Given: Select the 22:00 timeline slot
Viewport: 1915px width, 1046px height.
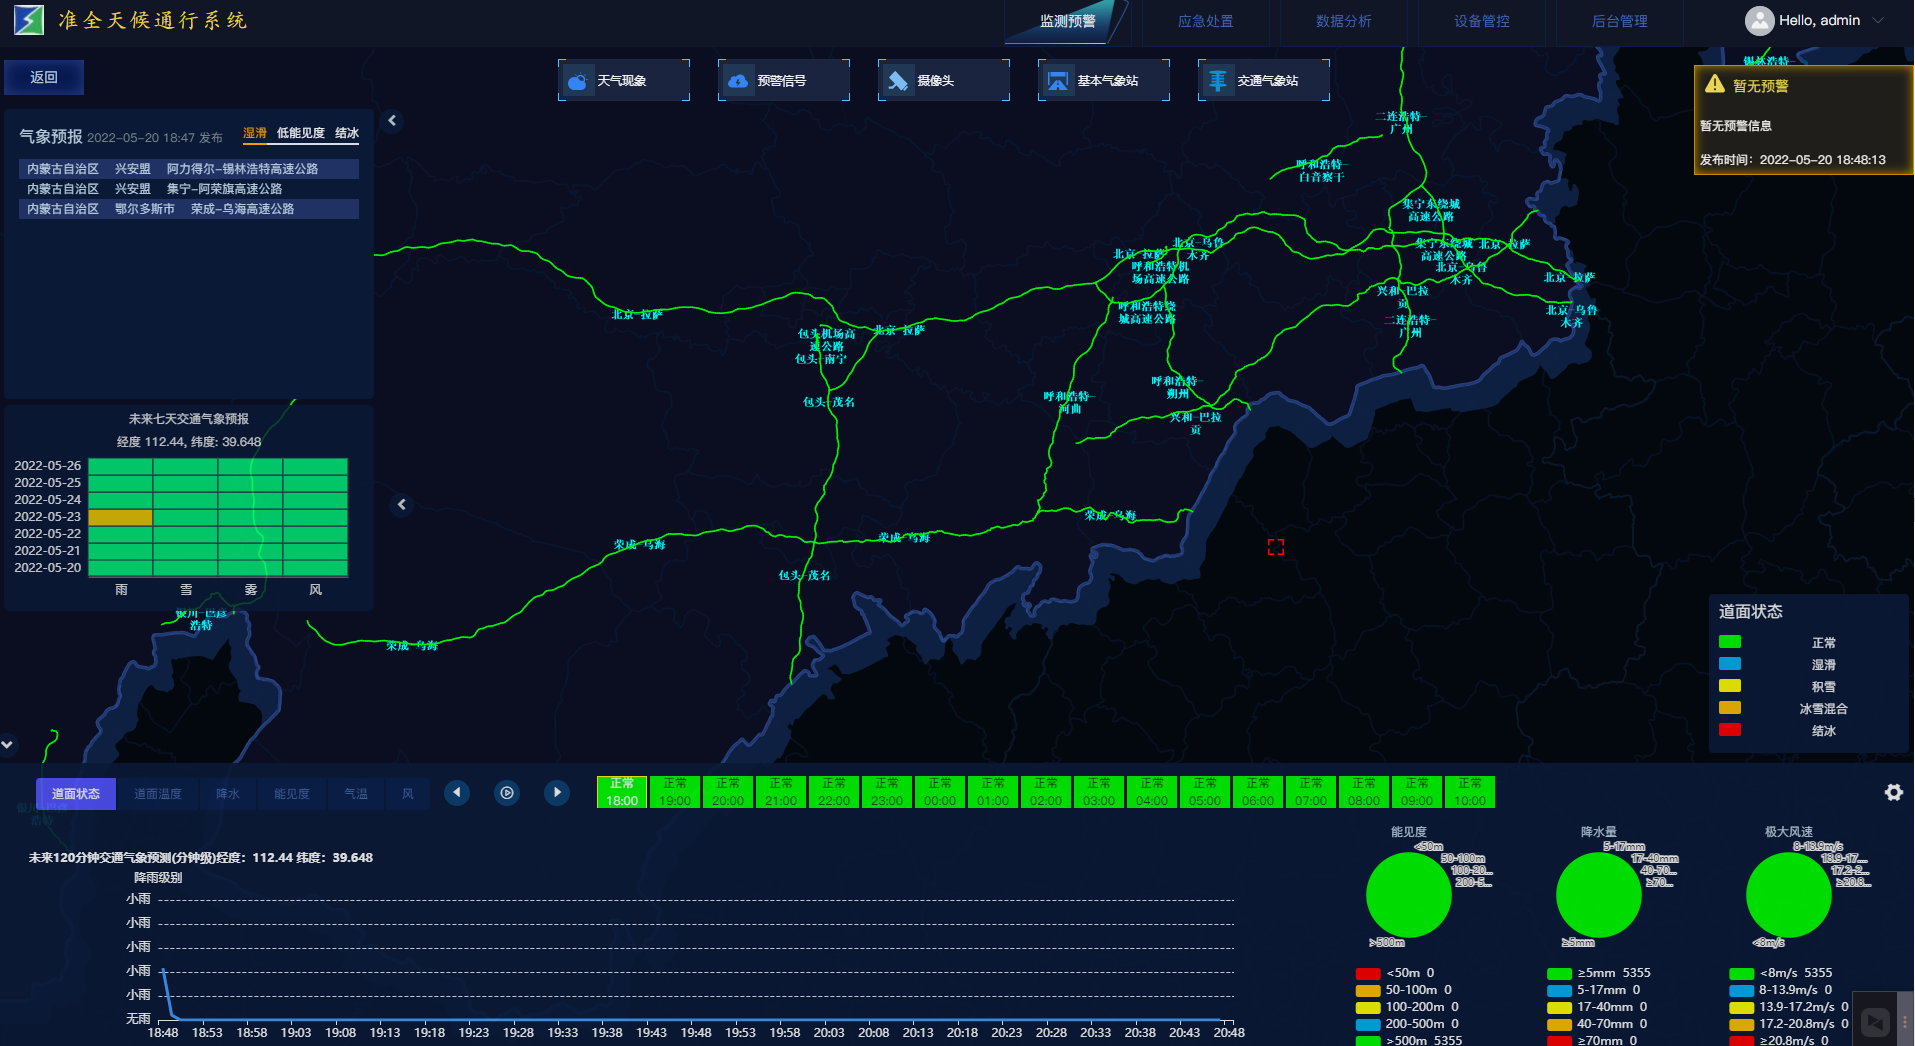Looking at the screenshot, I should [x=833, y=792].
